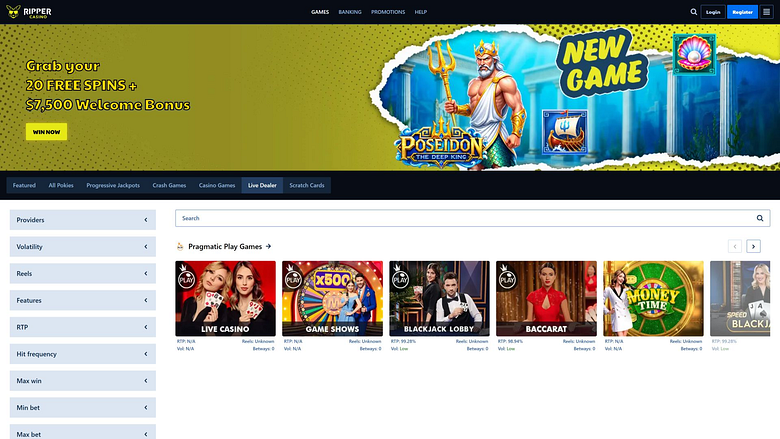780x439 pixels.
Task: Click the arrow beside Pragmatic Play Games
Action: (269, 246)
